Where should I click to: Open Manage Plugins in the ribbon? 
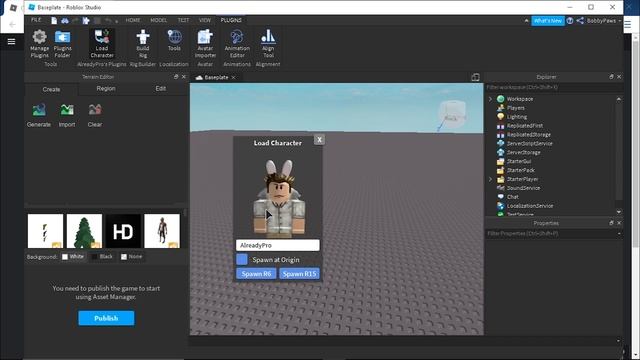click(39, 44)
